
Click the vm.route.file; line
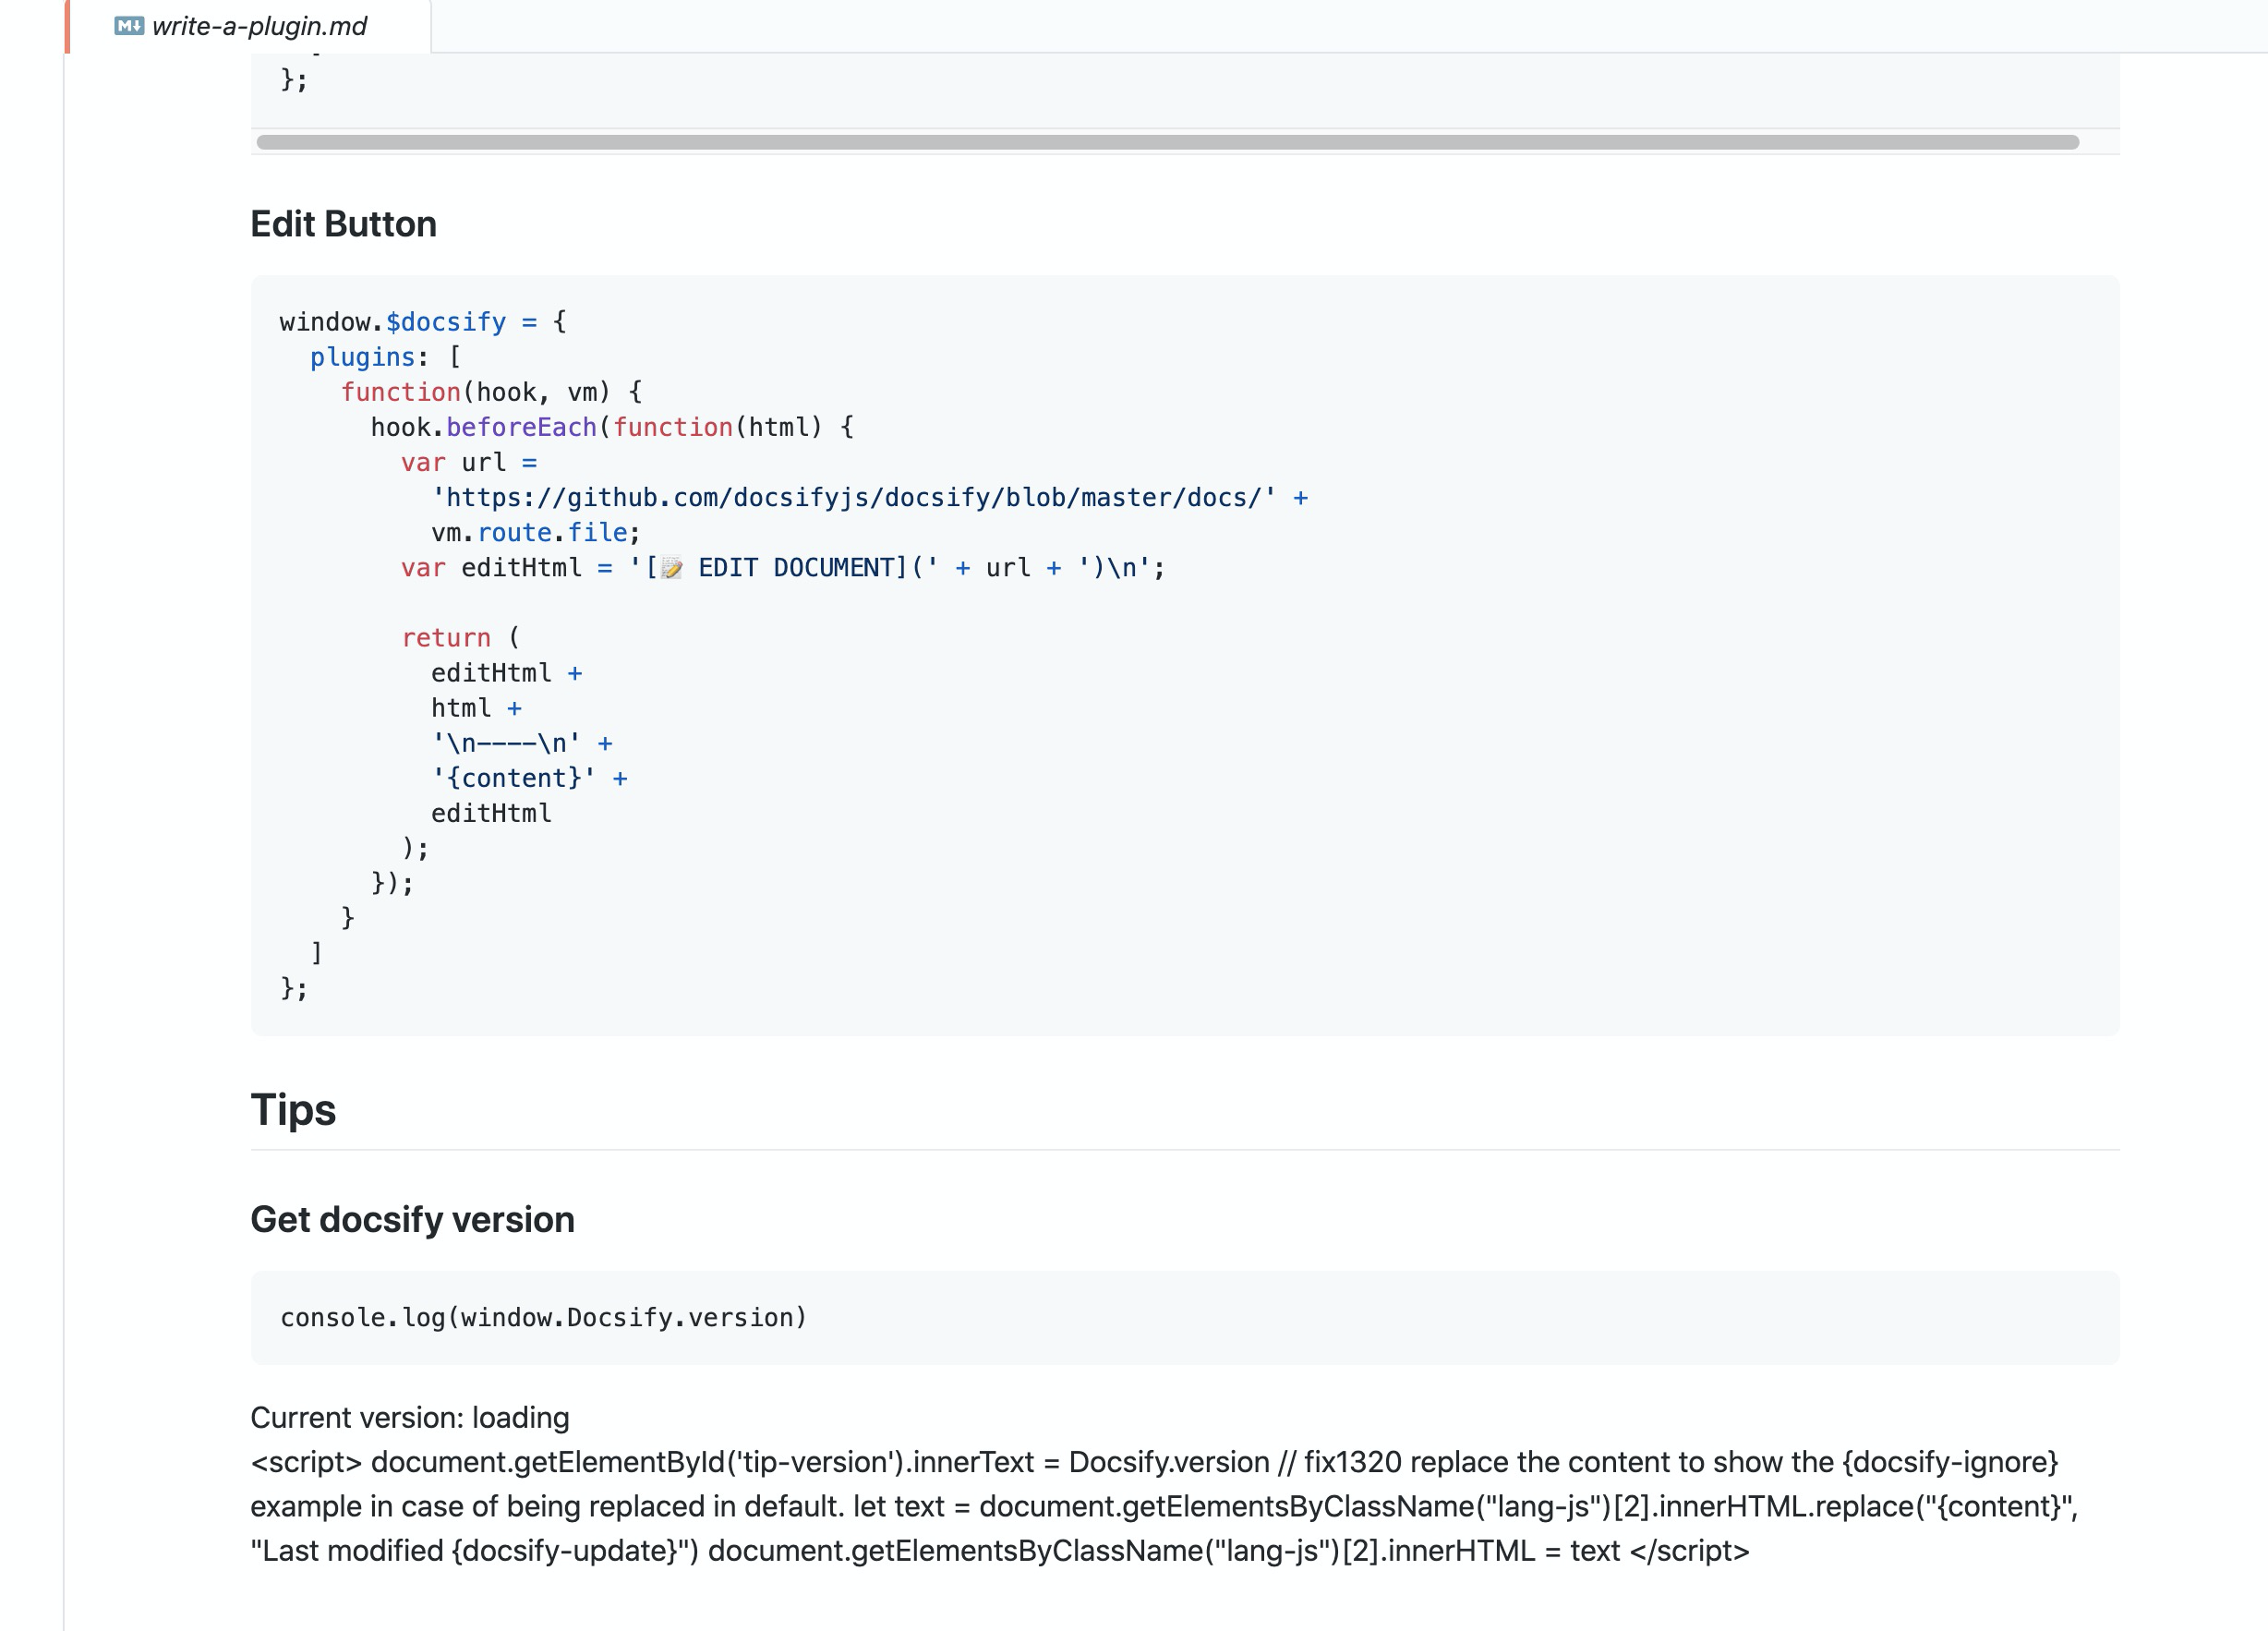point(536,533)
